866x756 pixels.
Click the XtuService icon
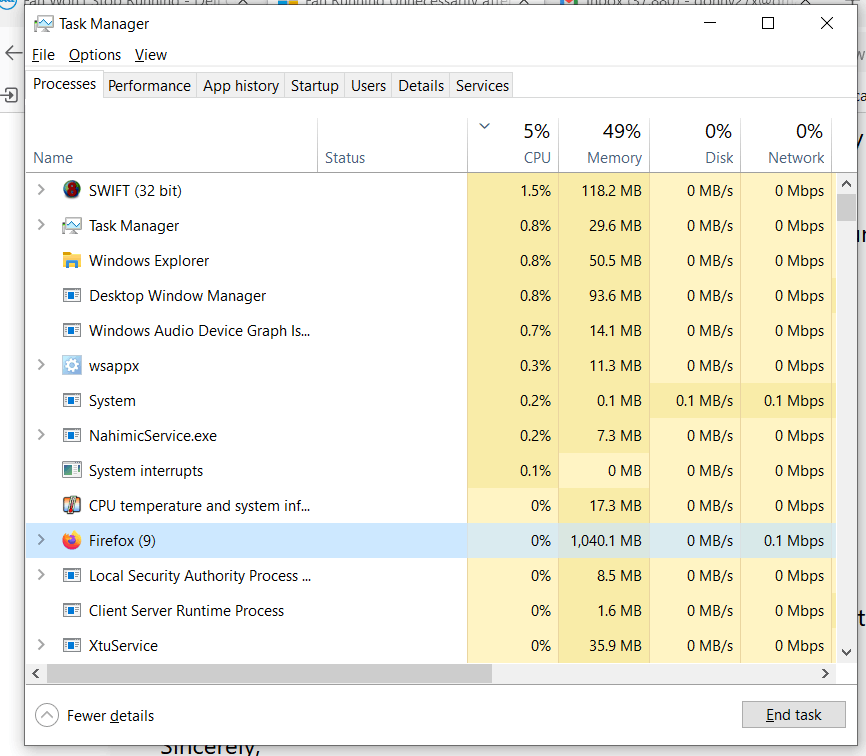(72, 646)
